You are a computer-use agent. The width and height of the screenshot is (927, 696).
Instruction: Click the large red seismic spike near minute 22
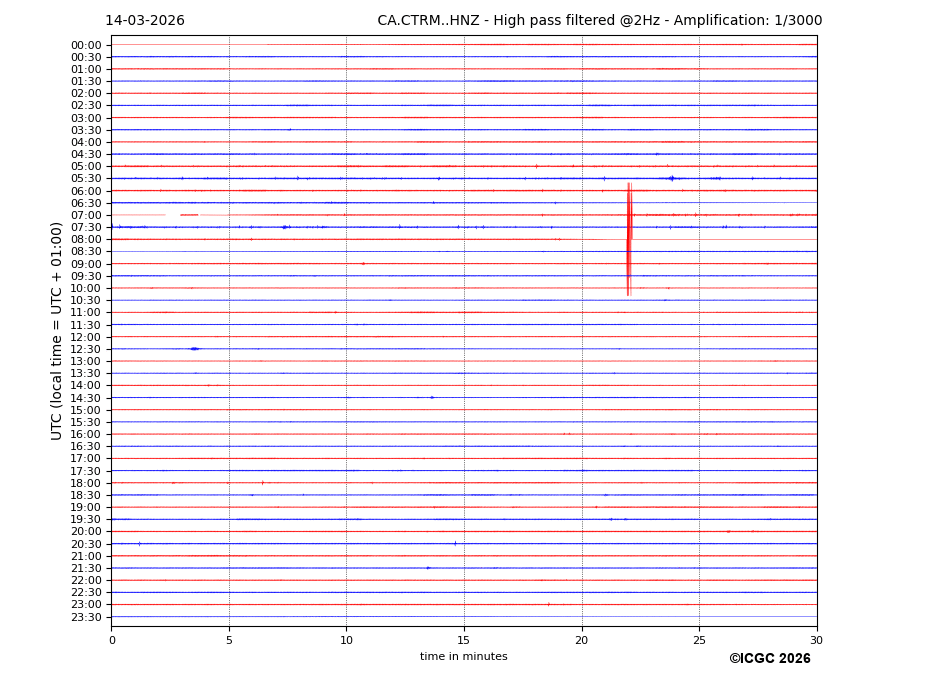point(628,240)
